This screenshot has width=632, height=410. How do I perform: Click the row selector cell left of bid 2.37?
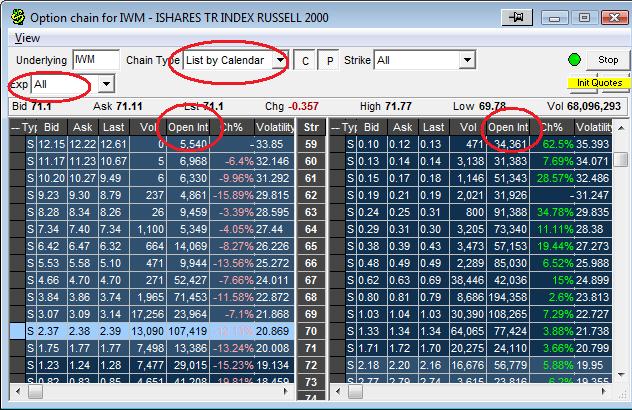17,331
